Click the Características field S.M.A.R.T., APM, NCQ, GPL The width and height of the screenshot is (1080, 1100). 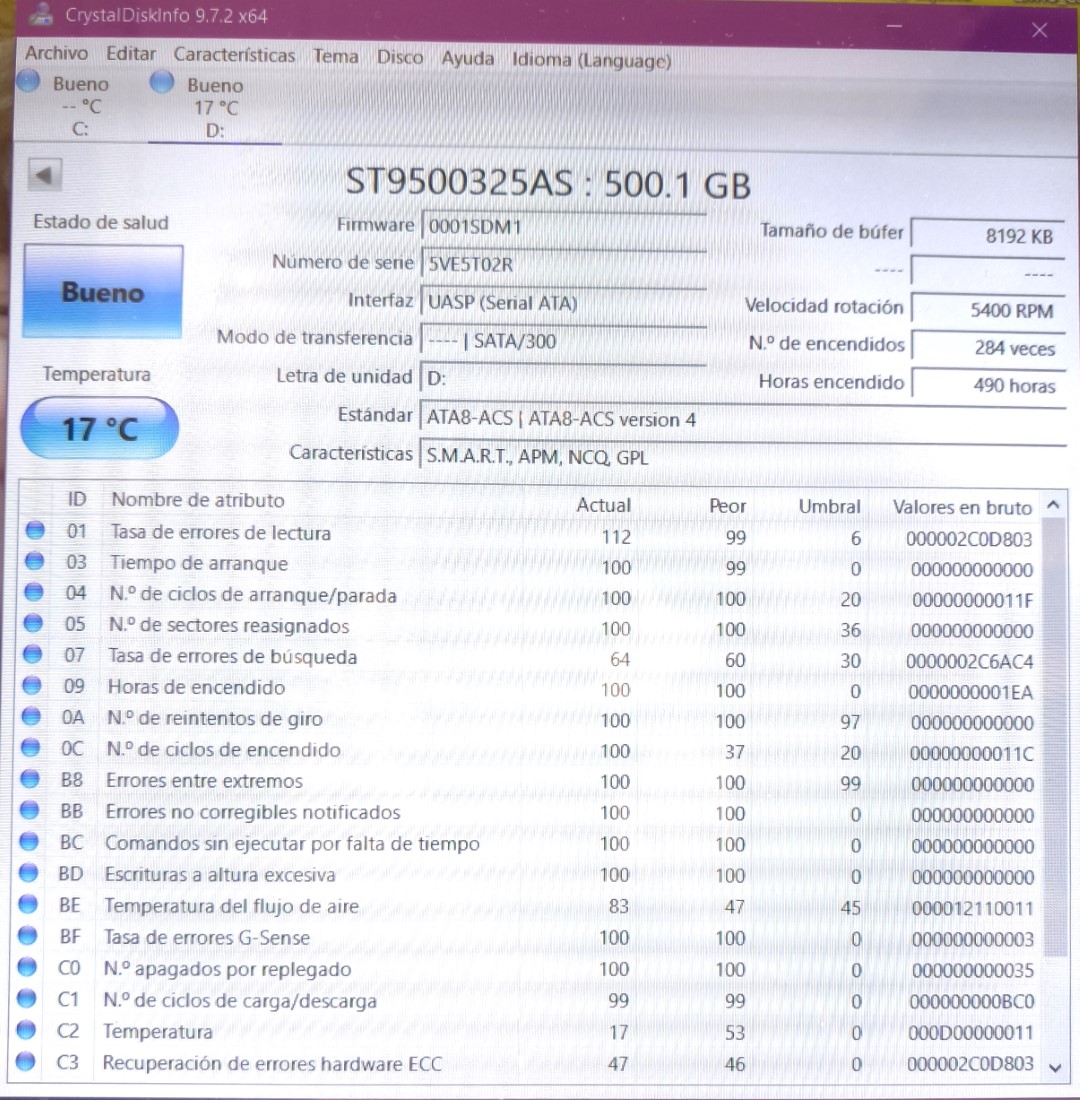click(x=742, y=457)
